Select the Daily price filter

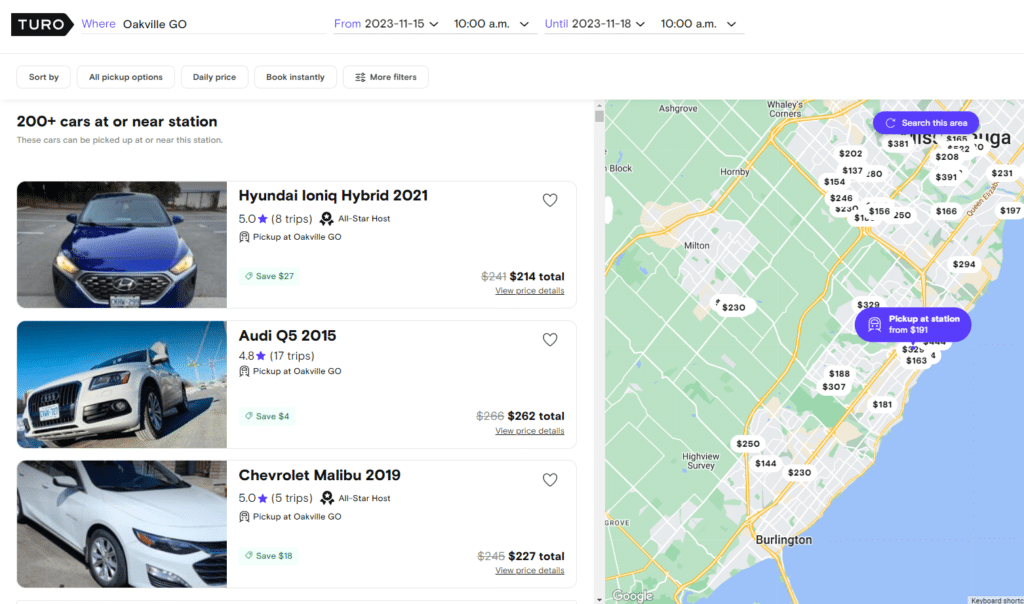pyautogui.click(x=214, y=76)
